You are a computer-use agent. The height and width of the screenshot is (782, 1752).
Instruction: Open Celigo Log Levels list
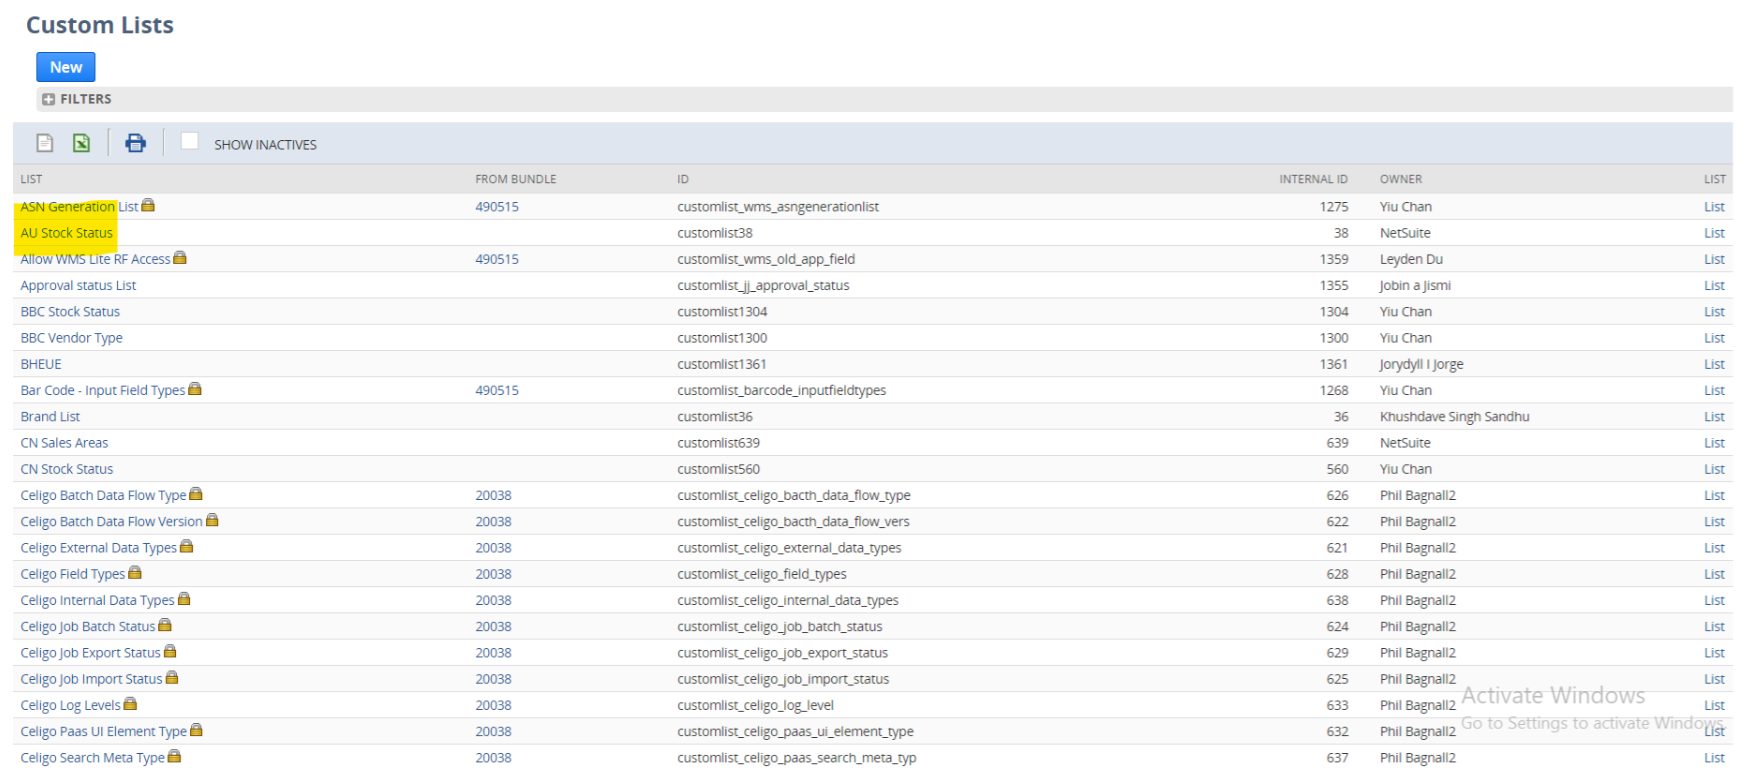tap(70, 705)
